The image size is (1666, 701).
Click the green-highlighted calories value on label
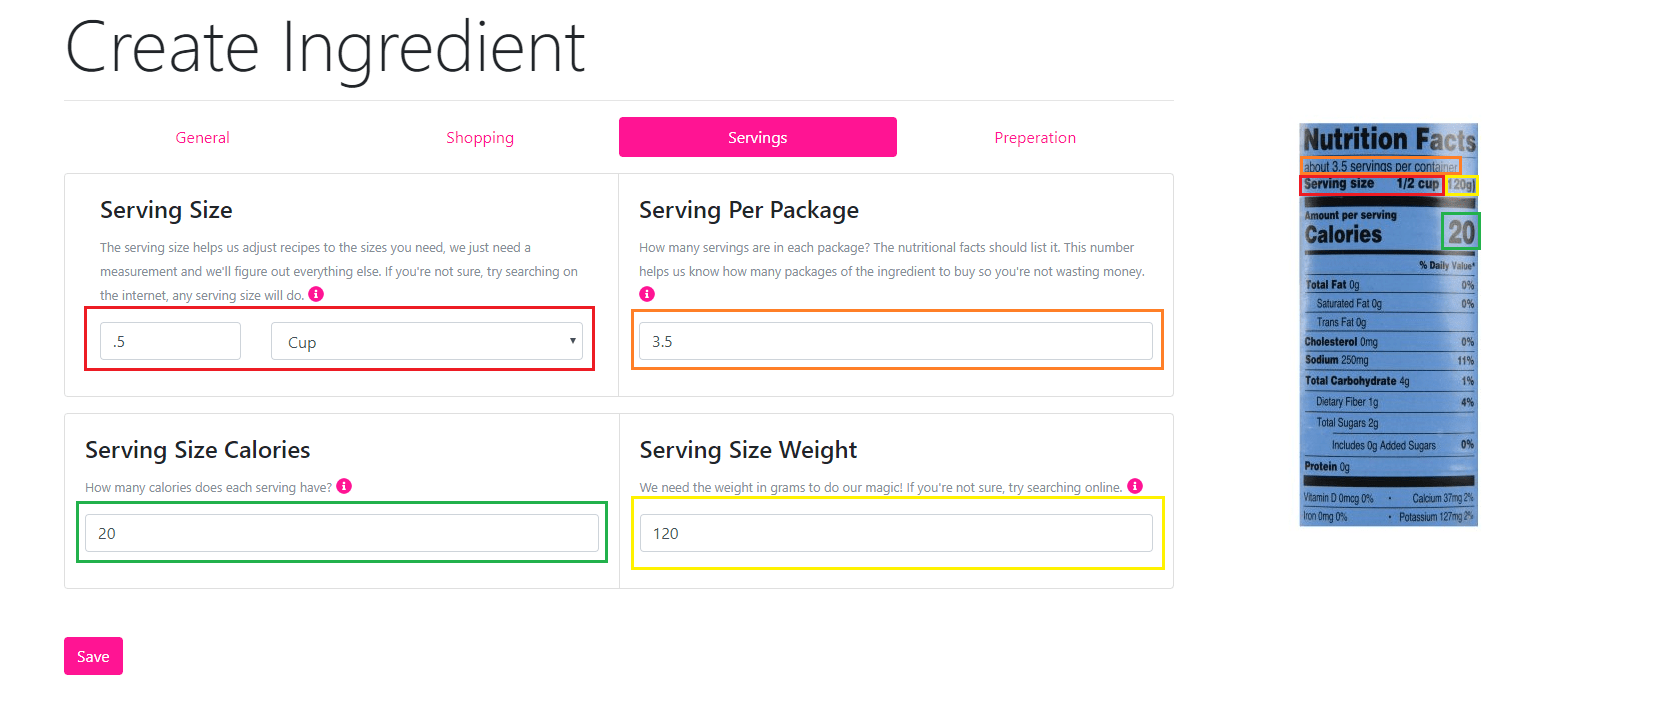(x=1461, y=232)
